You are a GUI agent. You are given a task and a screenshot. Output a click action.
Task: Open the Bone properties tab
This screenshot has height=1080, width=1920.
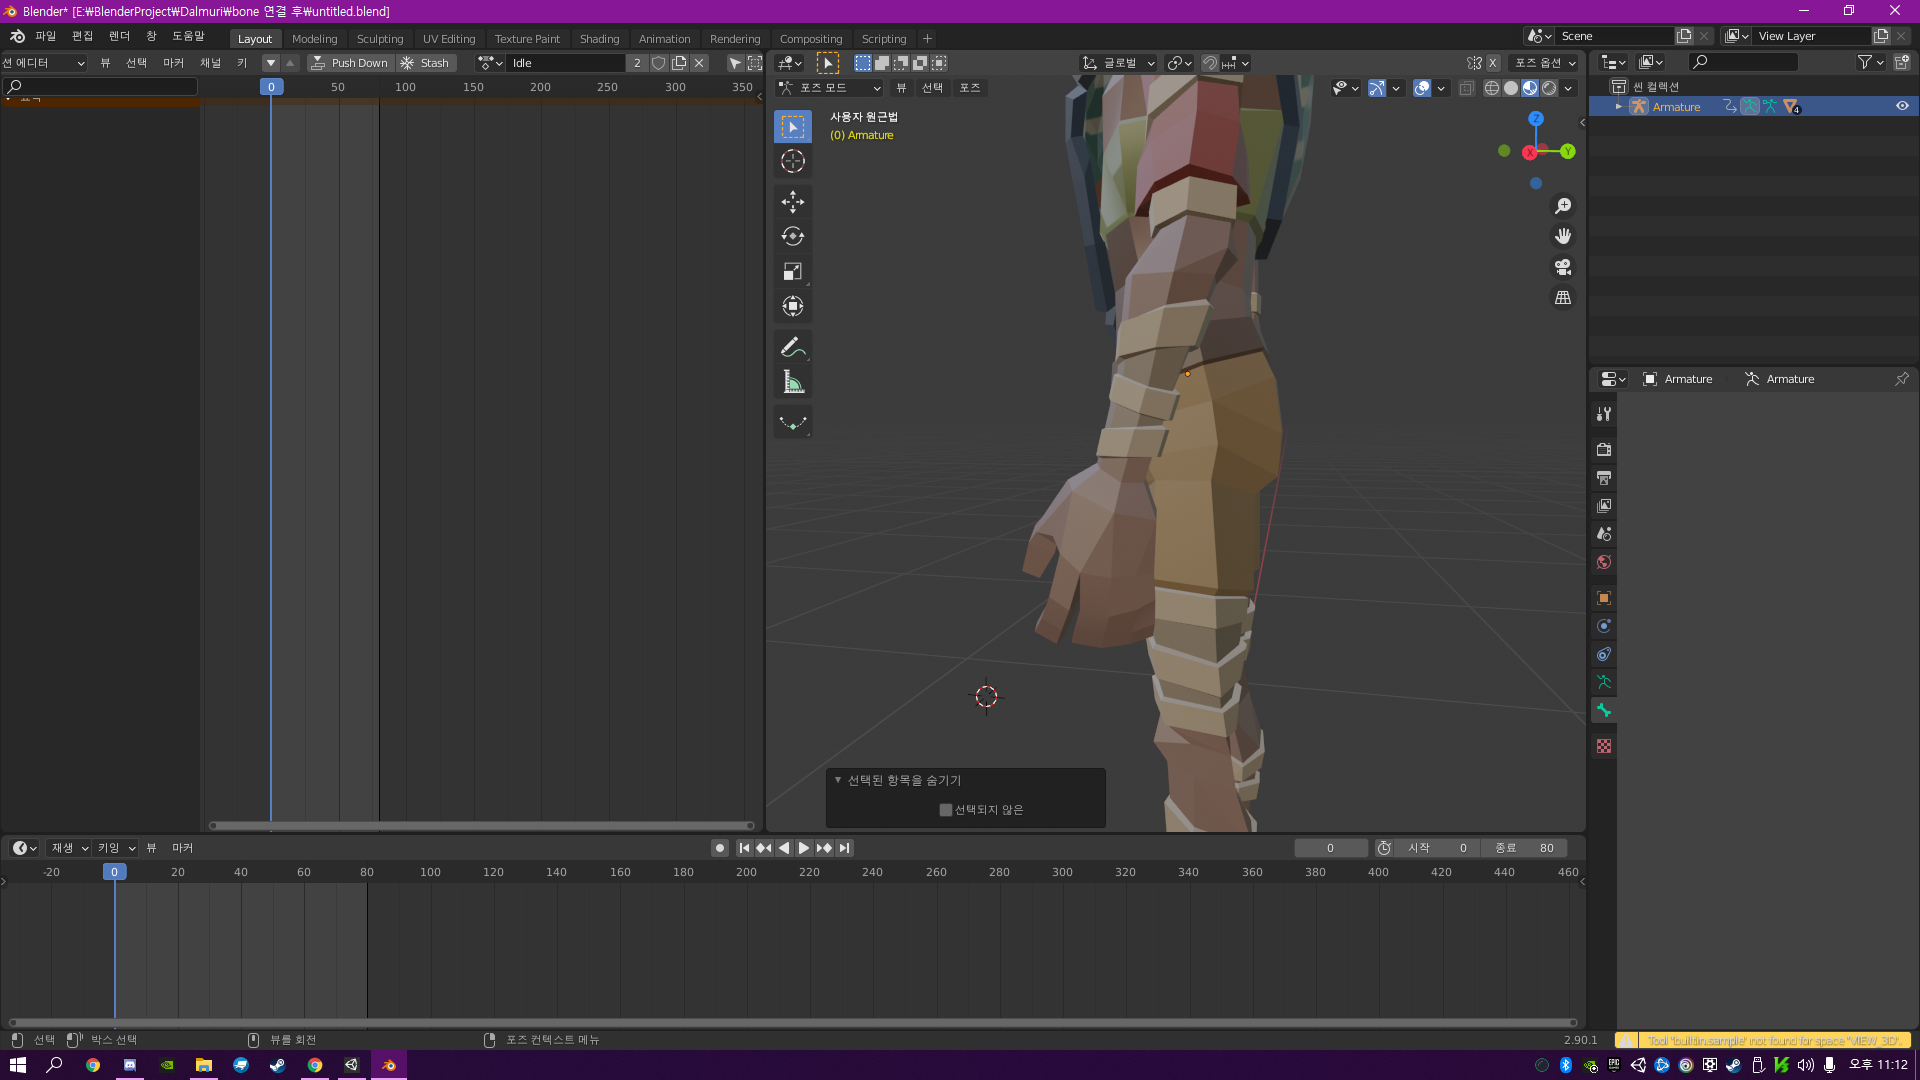[1604, 710]
